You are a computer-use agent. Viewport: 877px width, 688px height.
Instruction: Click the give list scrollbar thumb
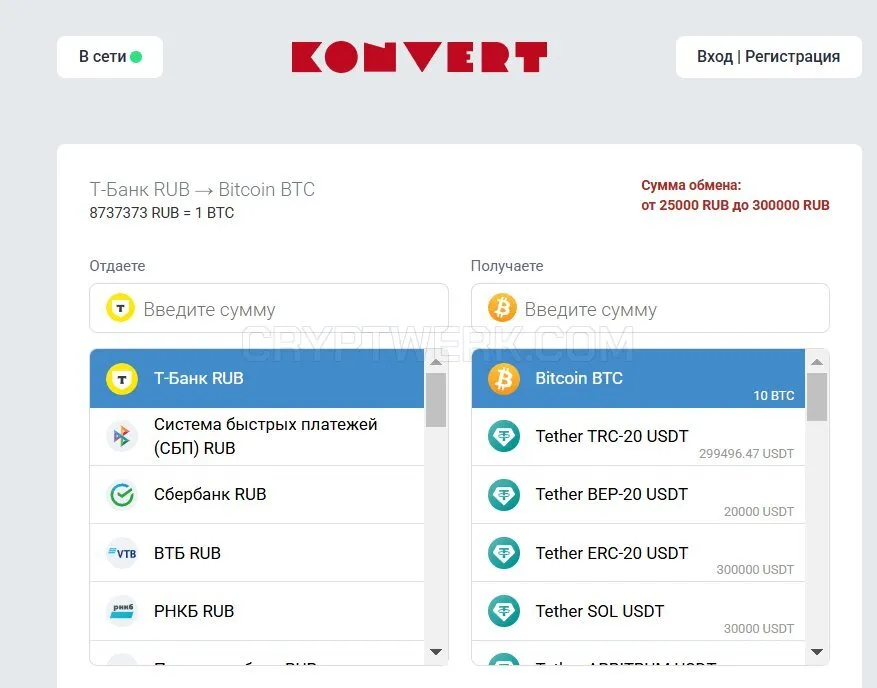click(x=436, y=400)
